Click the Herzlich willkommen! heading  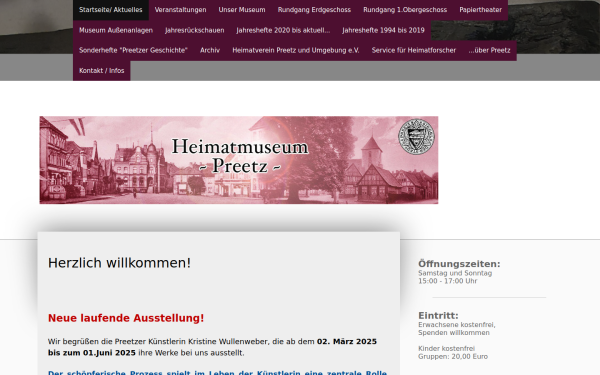coord(119,263)
